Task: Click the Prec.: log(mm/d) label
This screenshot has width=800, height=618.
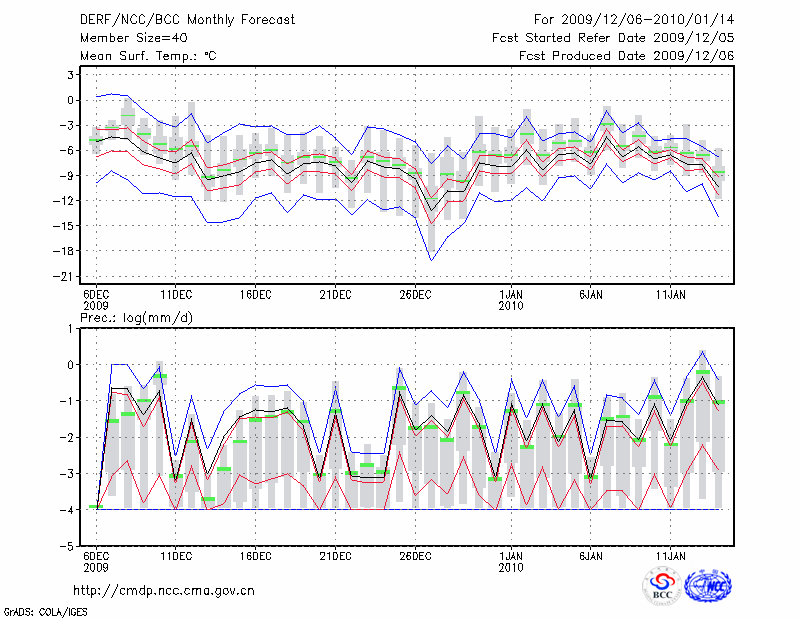Action: click(137, 318)
